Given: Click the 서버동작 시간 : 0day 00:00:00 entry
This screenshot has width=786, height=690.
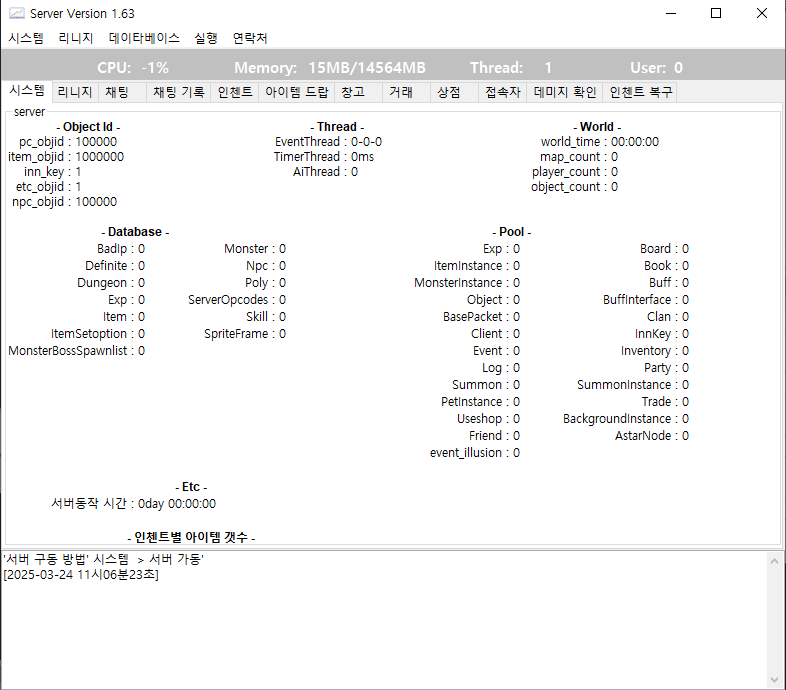Looking at the screenshot, I should click(133, 504).
